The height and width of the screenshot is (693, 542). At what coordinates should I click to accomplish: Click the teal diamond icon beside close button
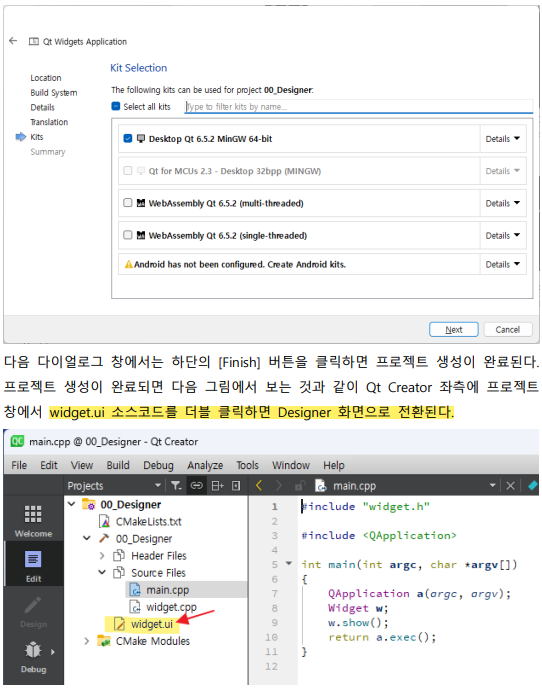coord(532,486)
